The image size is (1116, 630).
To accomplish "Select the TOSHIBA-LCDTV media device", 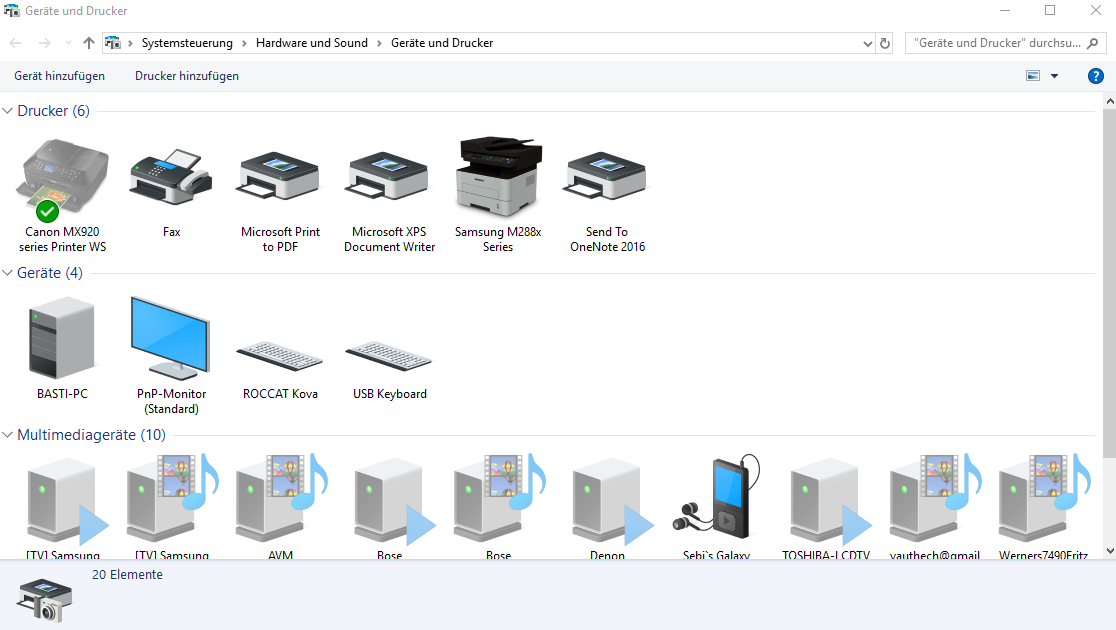I will point(831,502).
